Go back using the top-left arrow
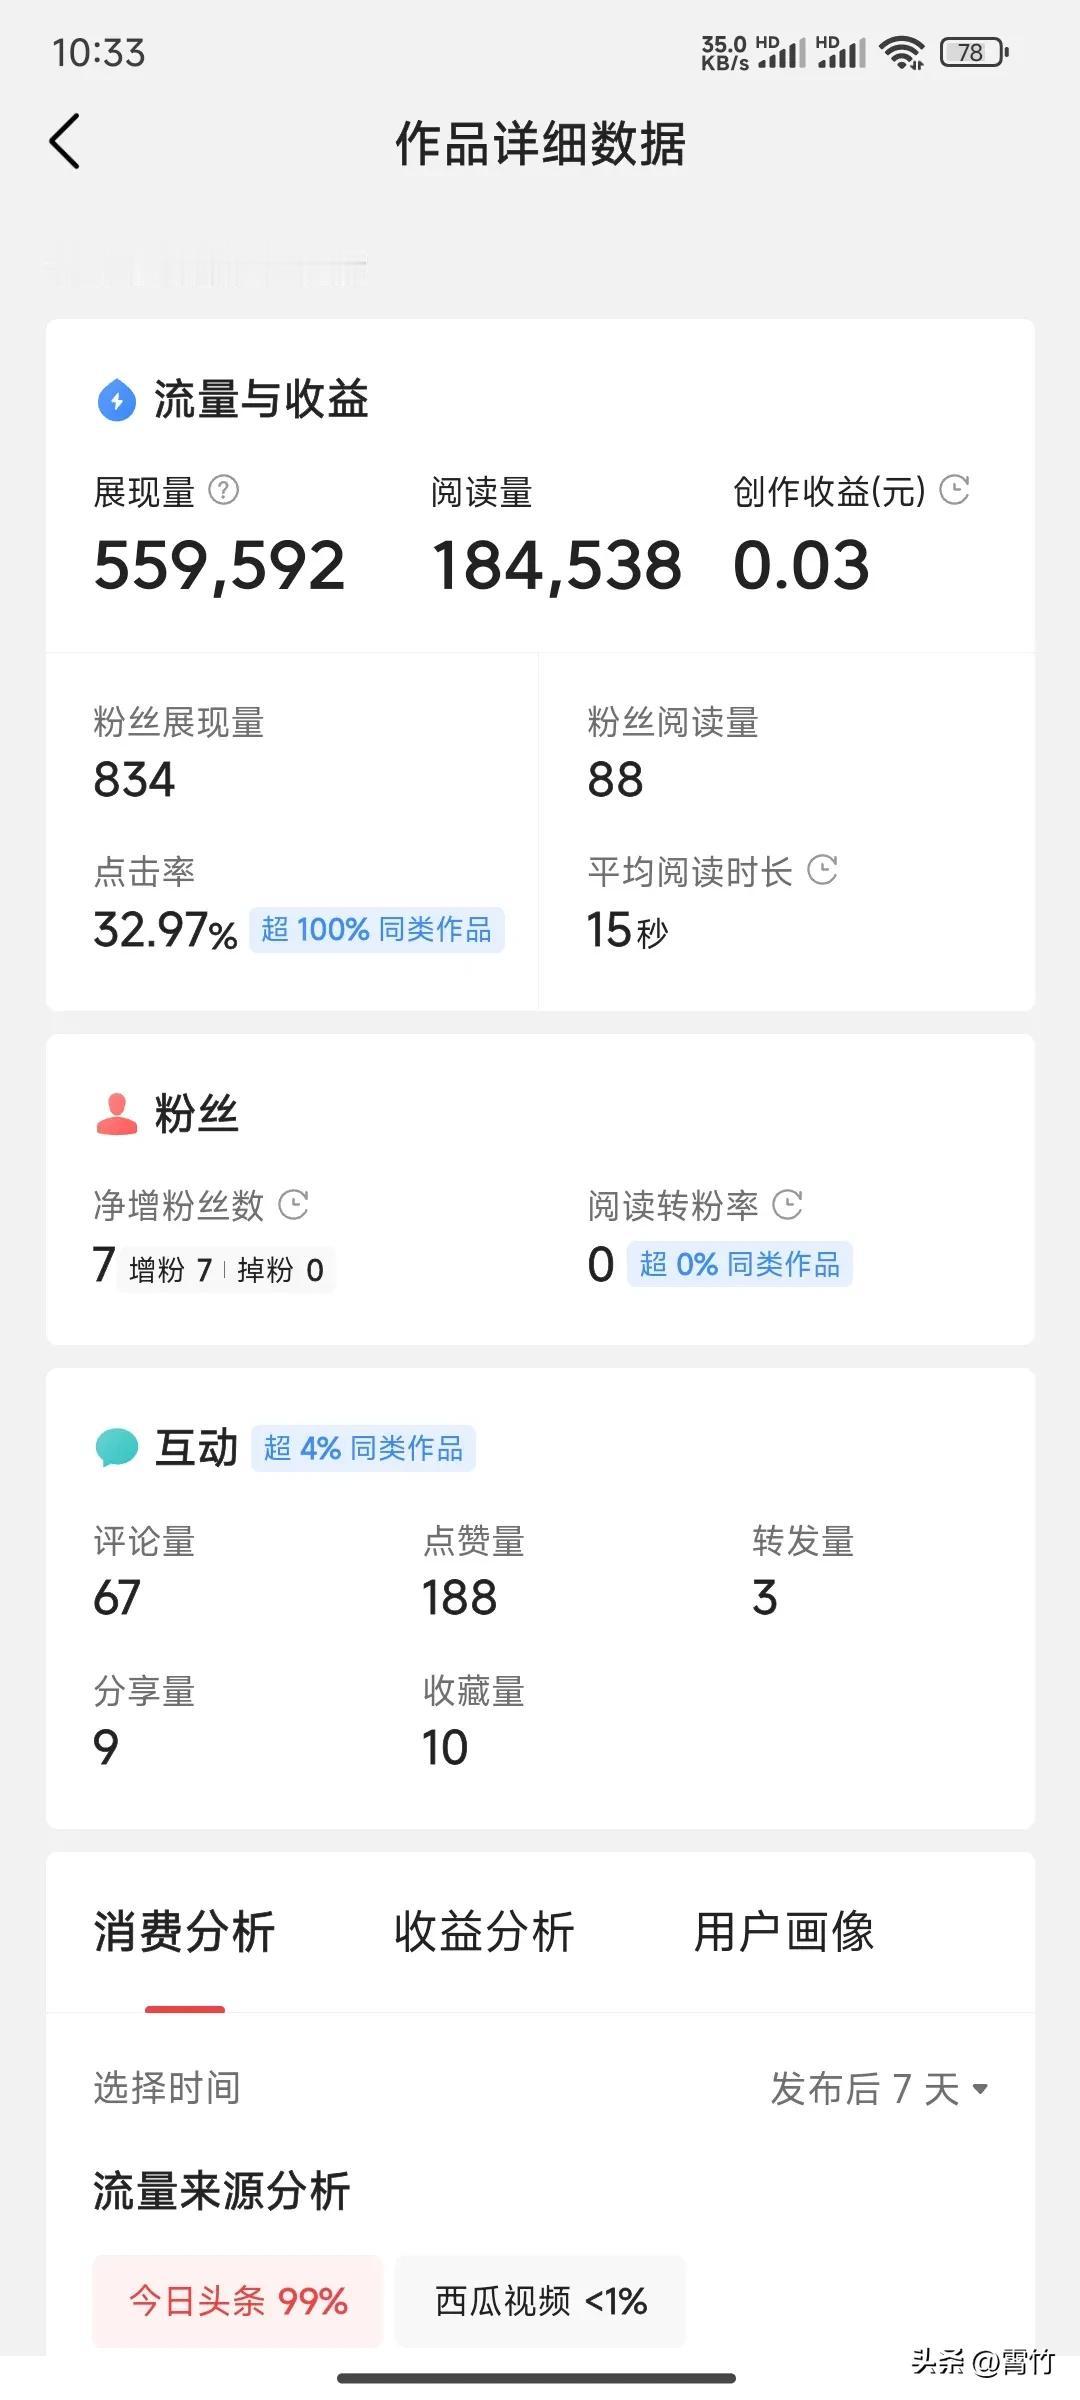The width and height of the screenshot is (1080, 2400). pos(65,141)
